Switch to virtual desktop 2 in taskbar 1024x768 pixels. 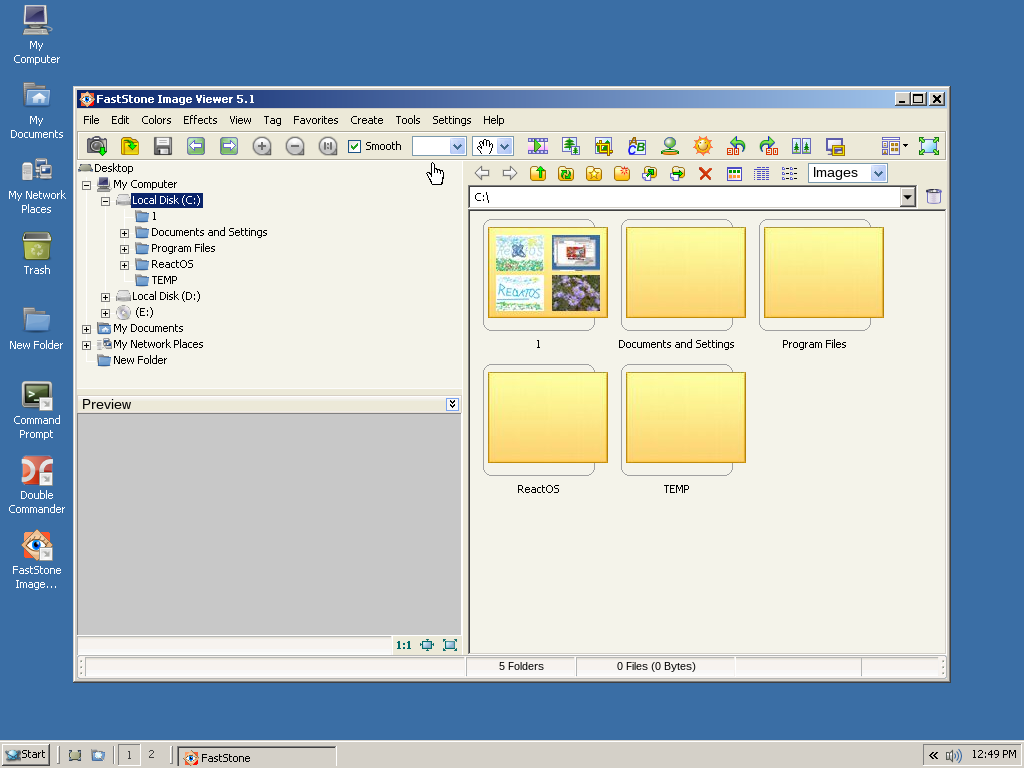152,755
